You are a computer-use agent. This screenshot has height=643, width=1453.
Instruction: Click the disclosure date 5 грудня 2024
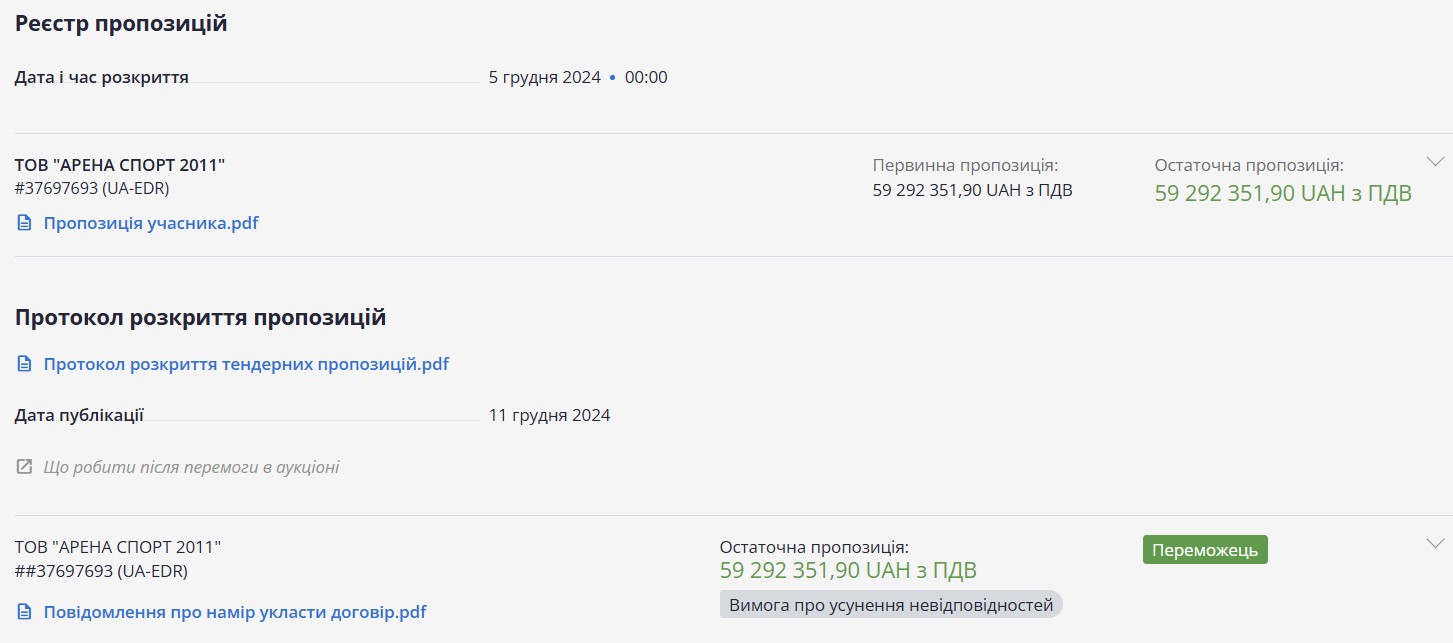coord(544,77)
